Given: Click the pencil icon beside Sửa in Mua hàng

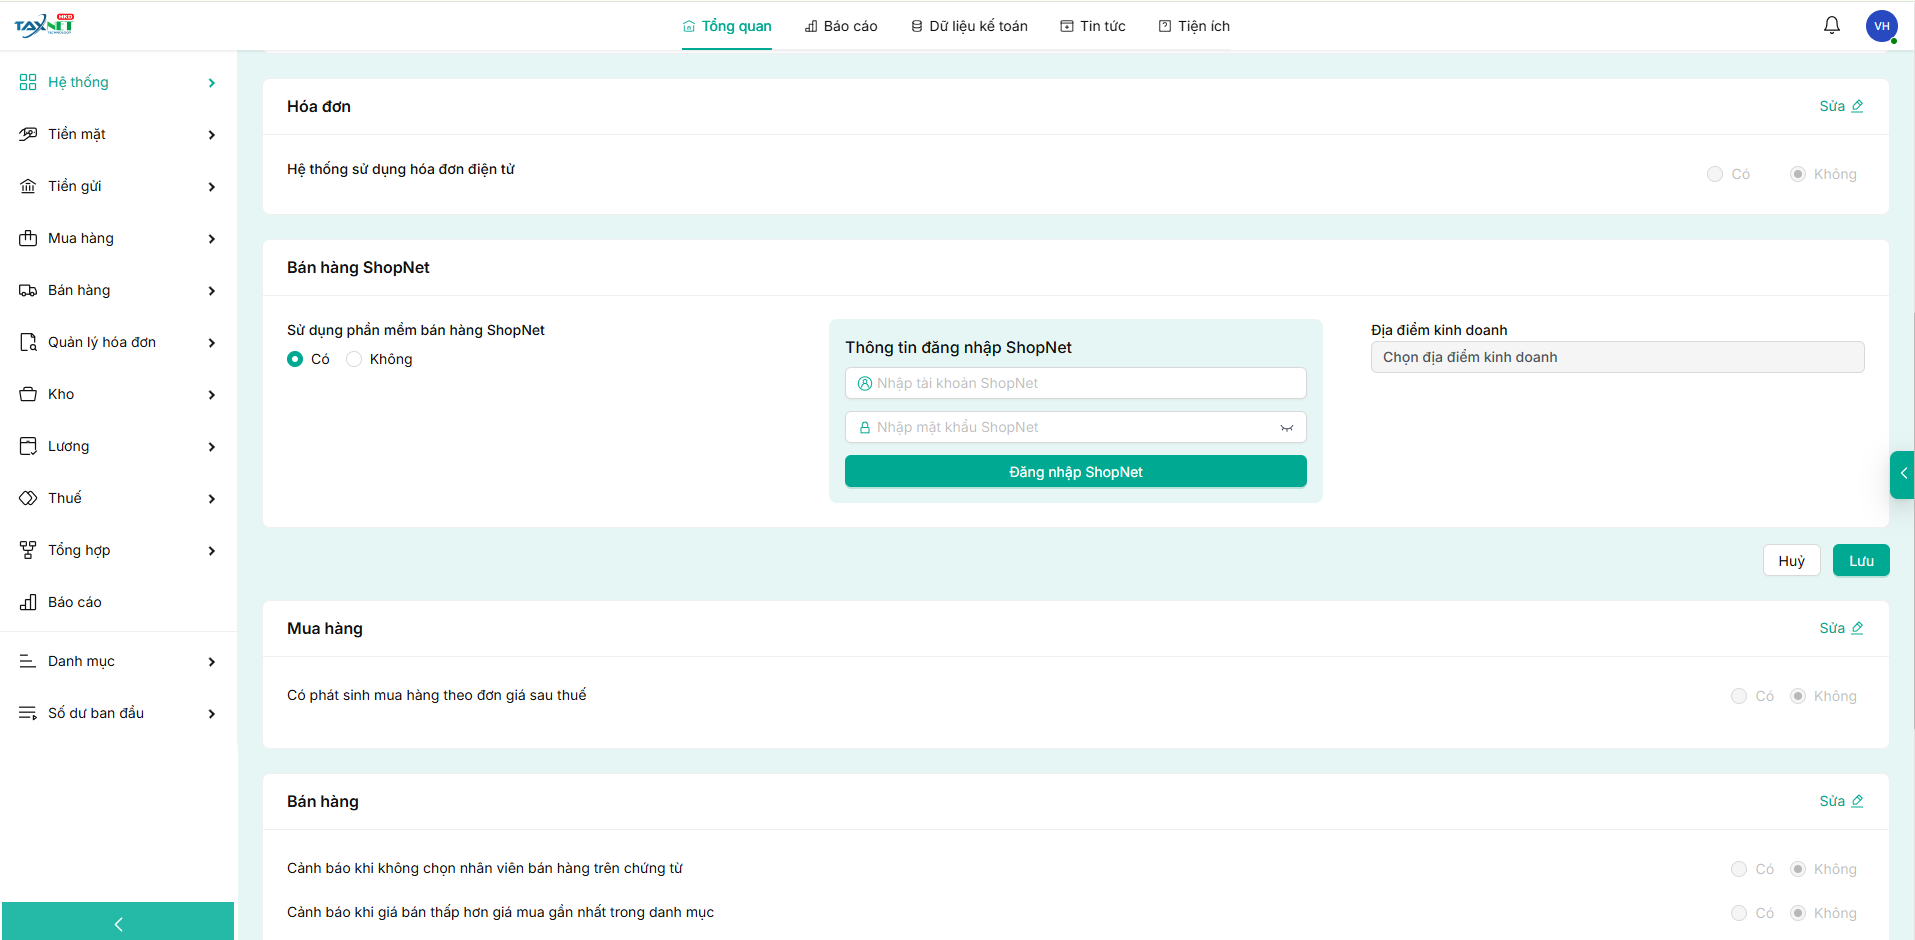Looking at the screenshot, I should [x=1857, y=628].
